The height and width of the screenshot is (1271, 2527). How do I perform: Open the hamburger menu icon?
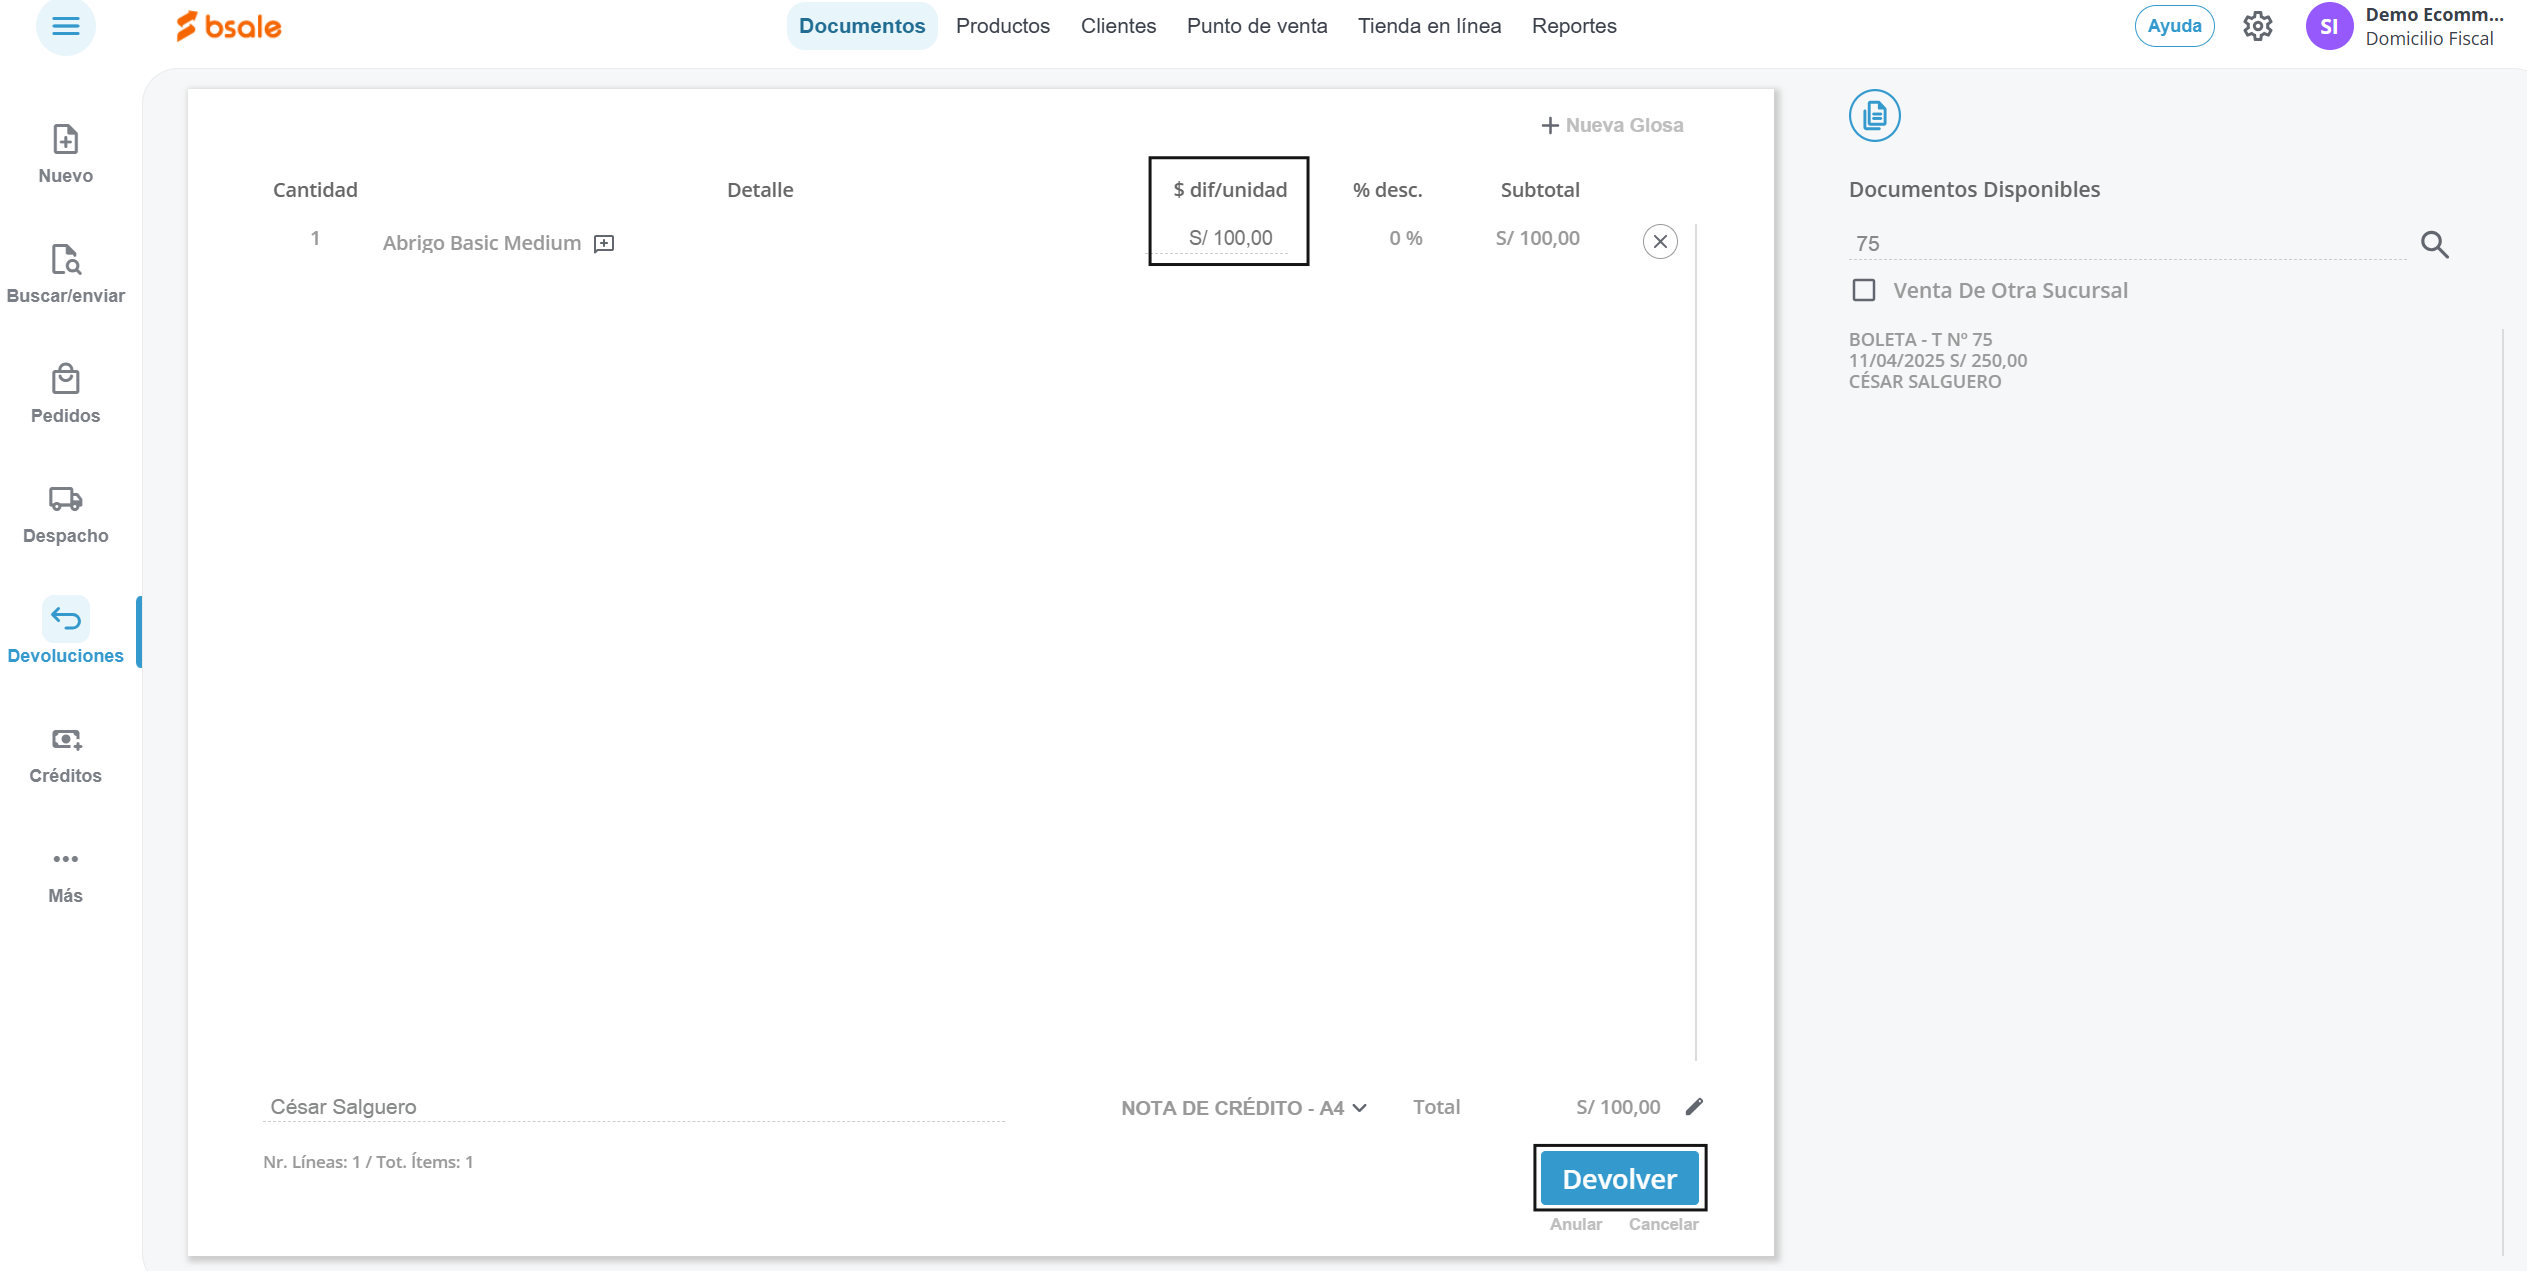[65, 26]
